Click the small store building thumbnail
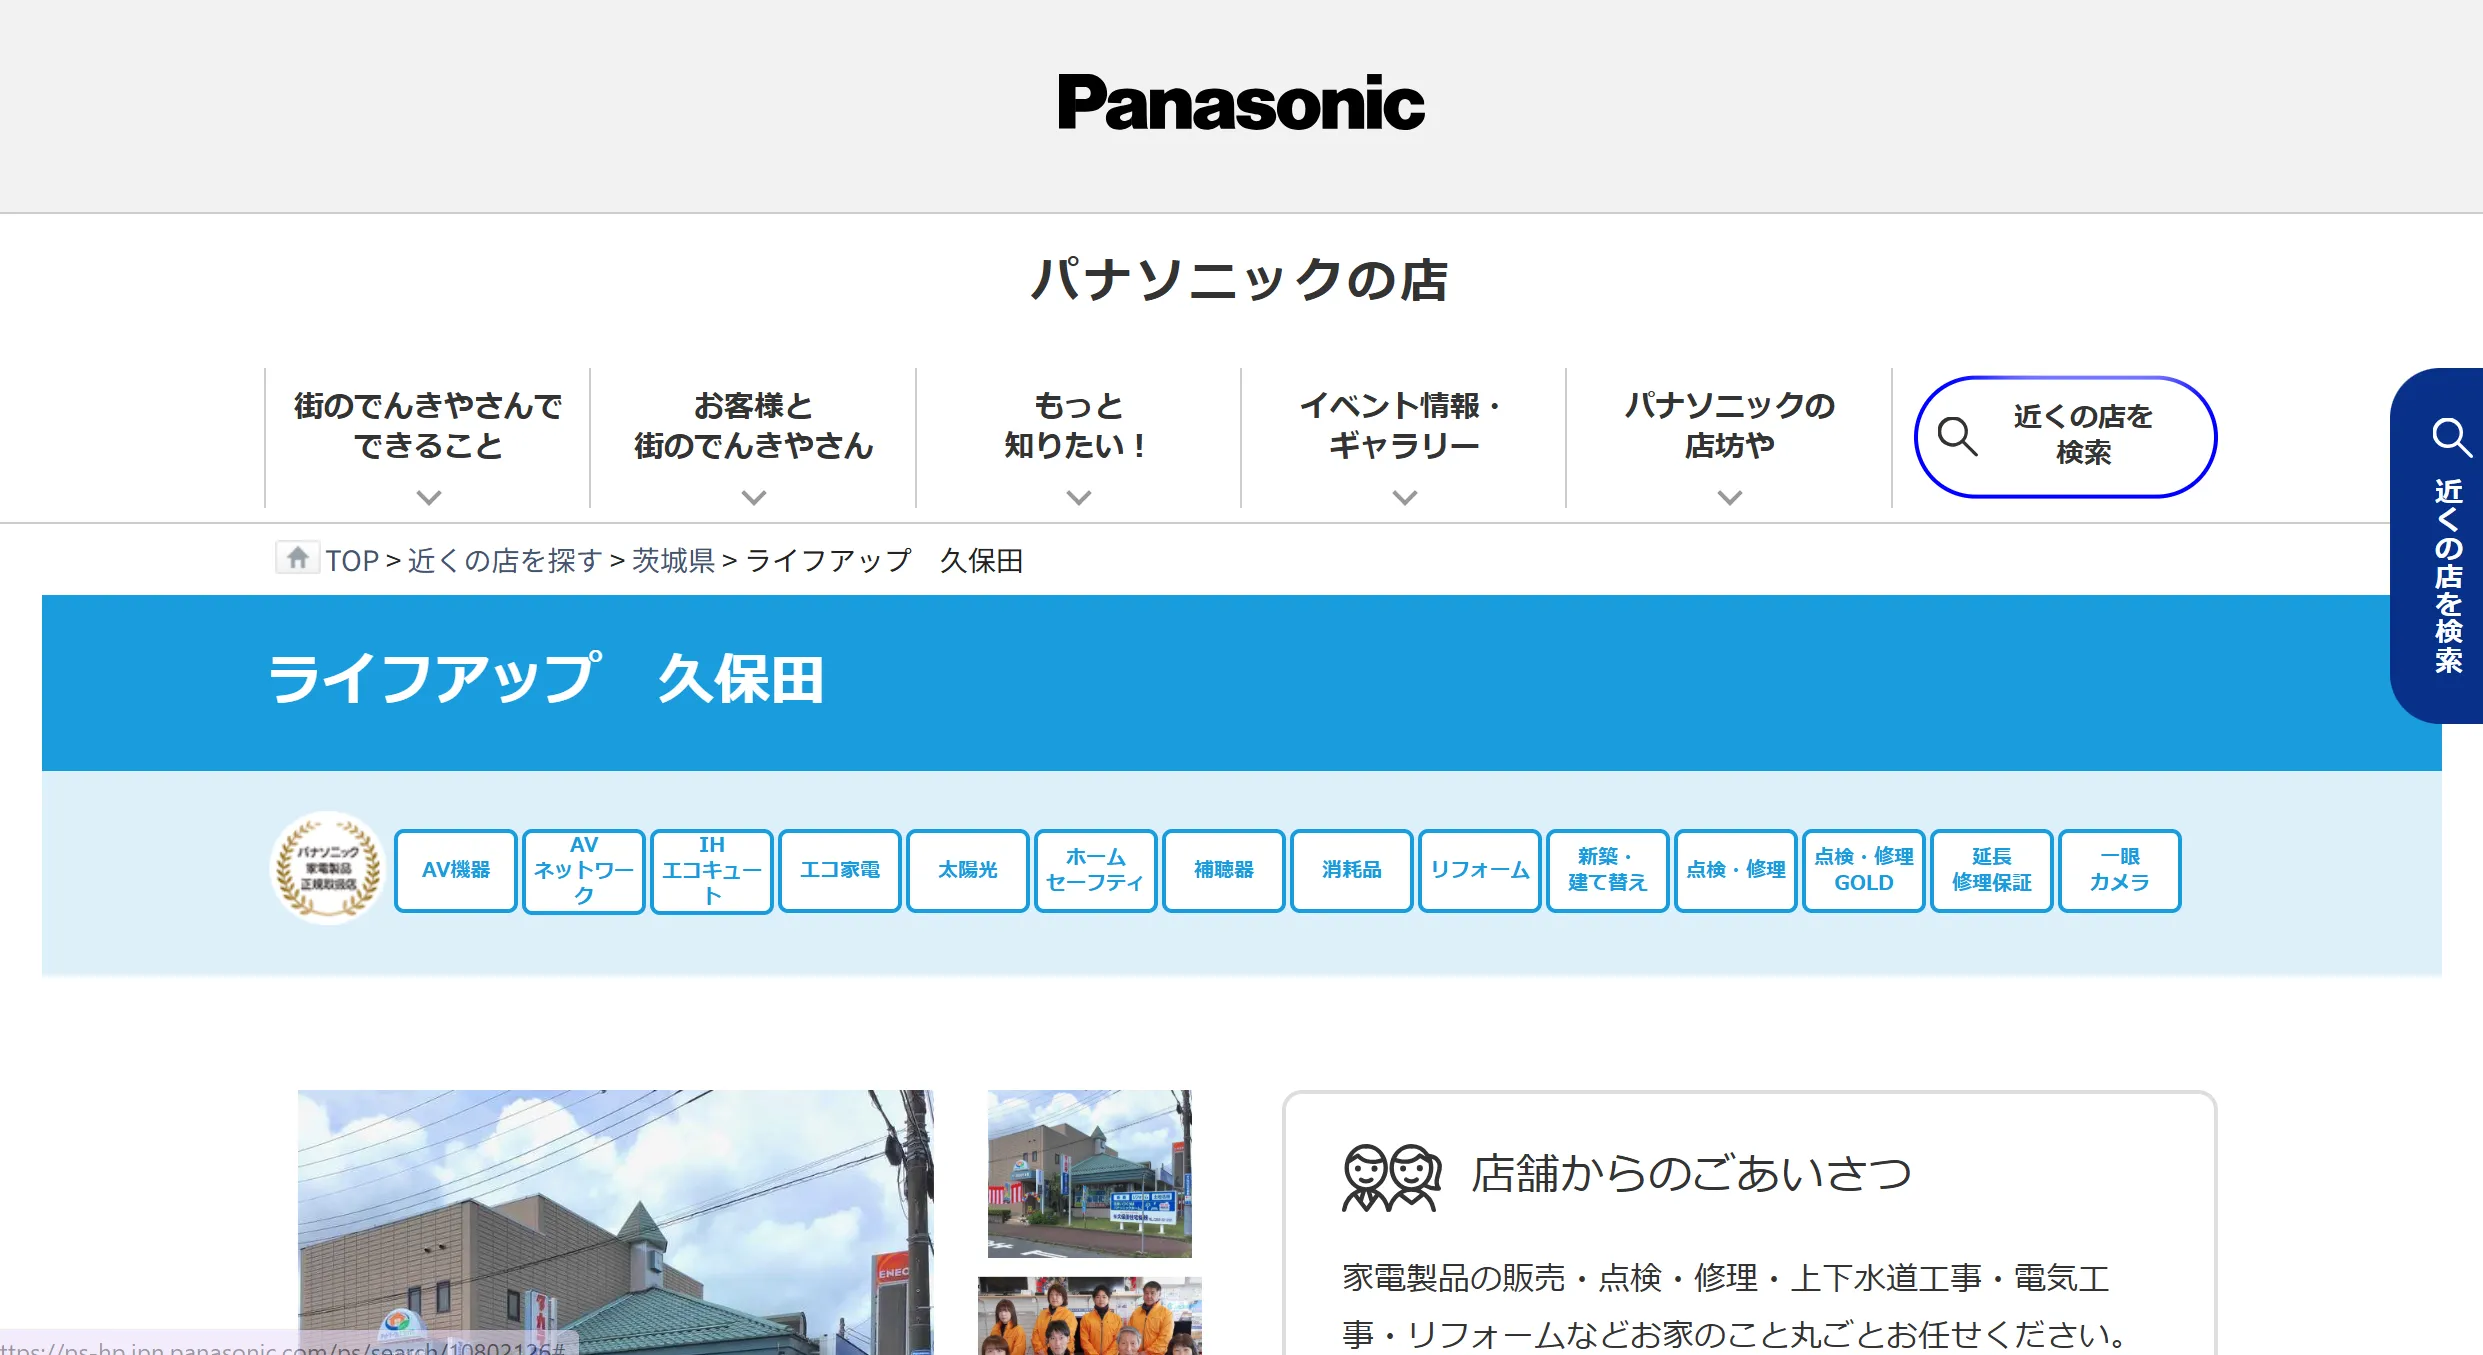Viewport: 2483px width, 1355px height. [x=1090, y=1173]
